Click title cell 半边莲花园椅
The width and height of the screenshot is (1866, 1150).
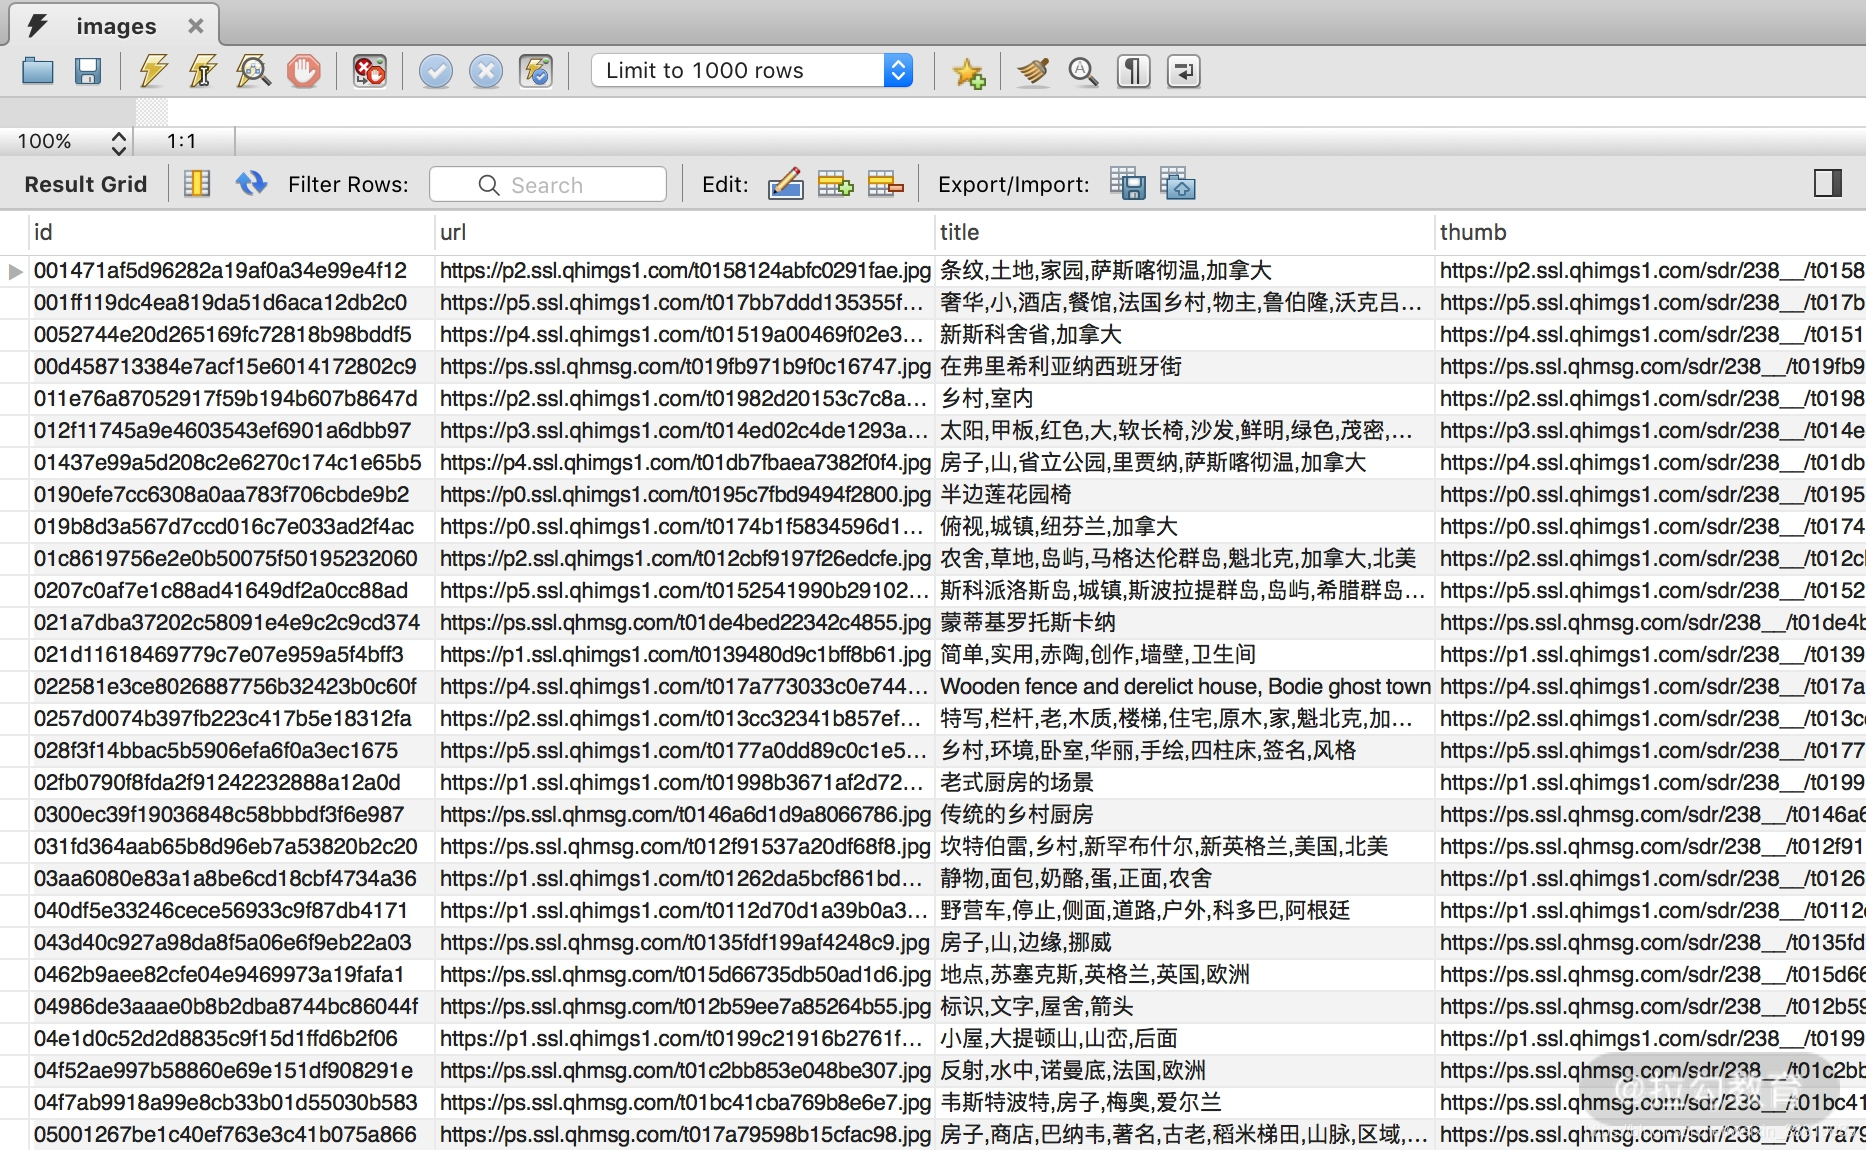(x=1185, y=495)
